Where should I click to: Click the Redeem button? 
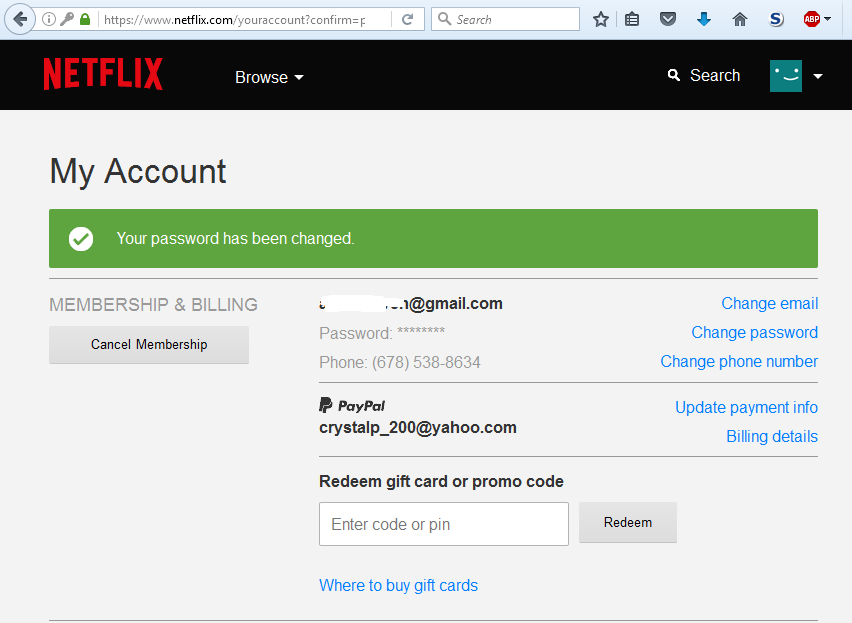pyautogui.click(x=628, y=523)
